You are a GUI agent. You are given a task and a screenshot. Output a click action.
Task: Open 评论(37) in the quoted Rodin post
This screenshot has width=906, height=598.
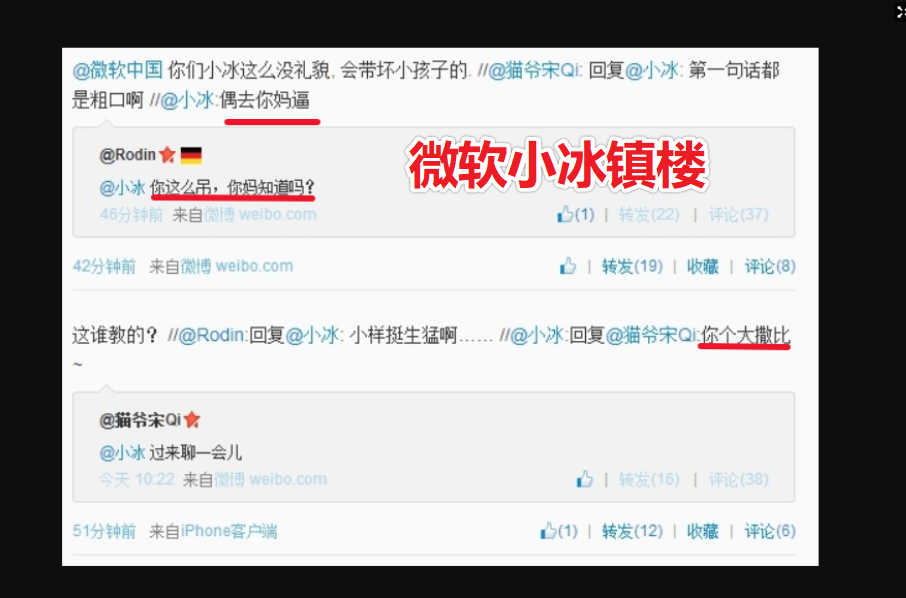738,214
